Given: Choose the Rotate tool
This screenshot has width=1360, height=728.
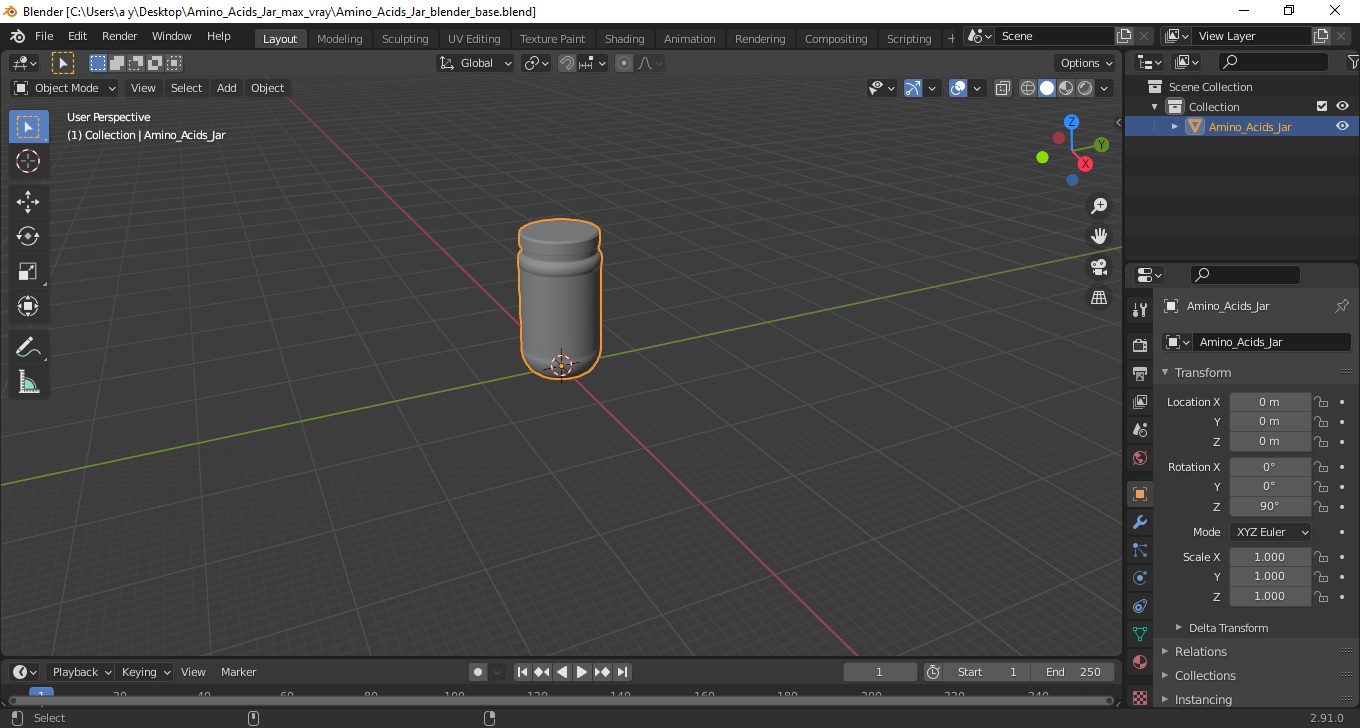Looking at the screenshot, I should [x=28, y=237].
